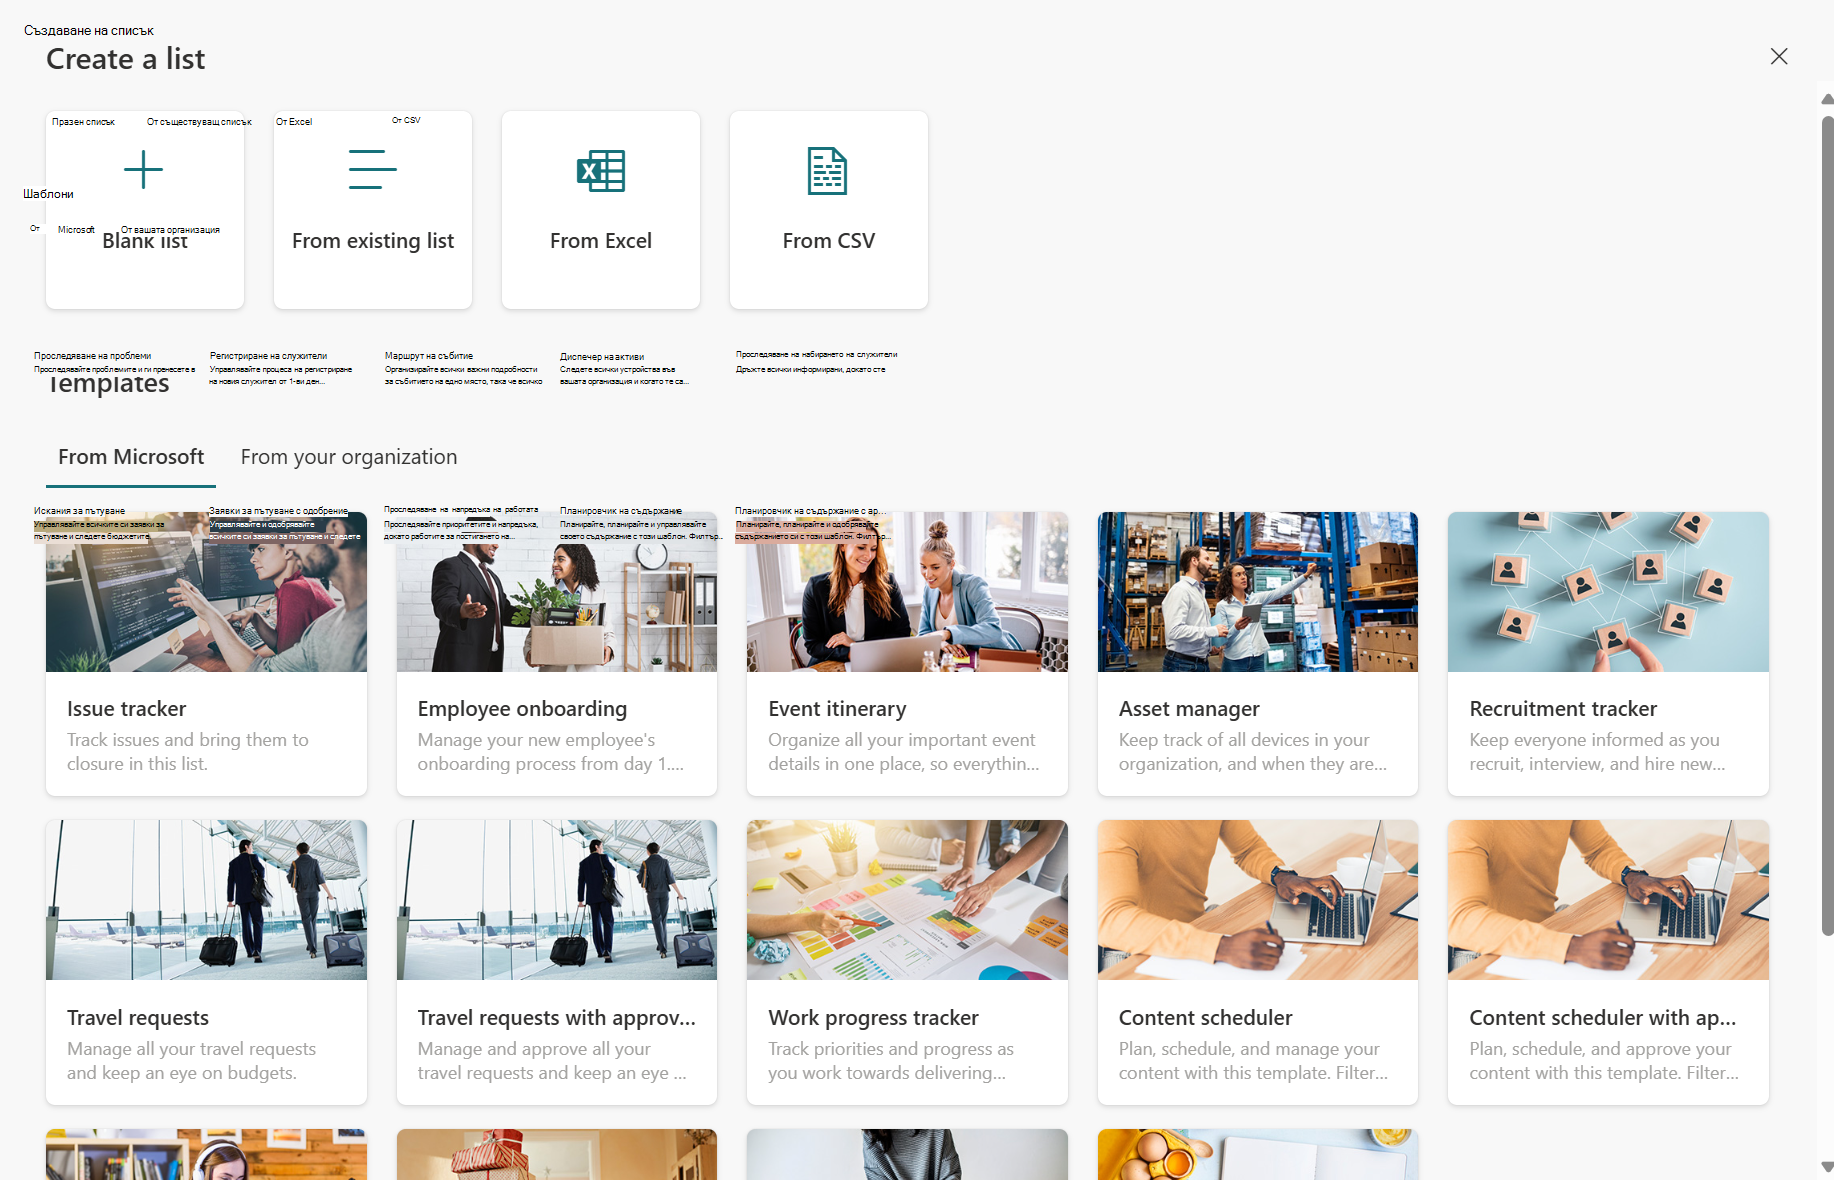1834x1180 pixels.
Task: Click the Work progress tracker title
Action: pos(873,1018)
